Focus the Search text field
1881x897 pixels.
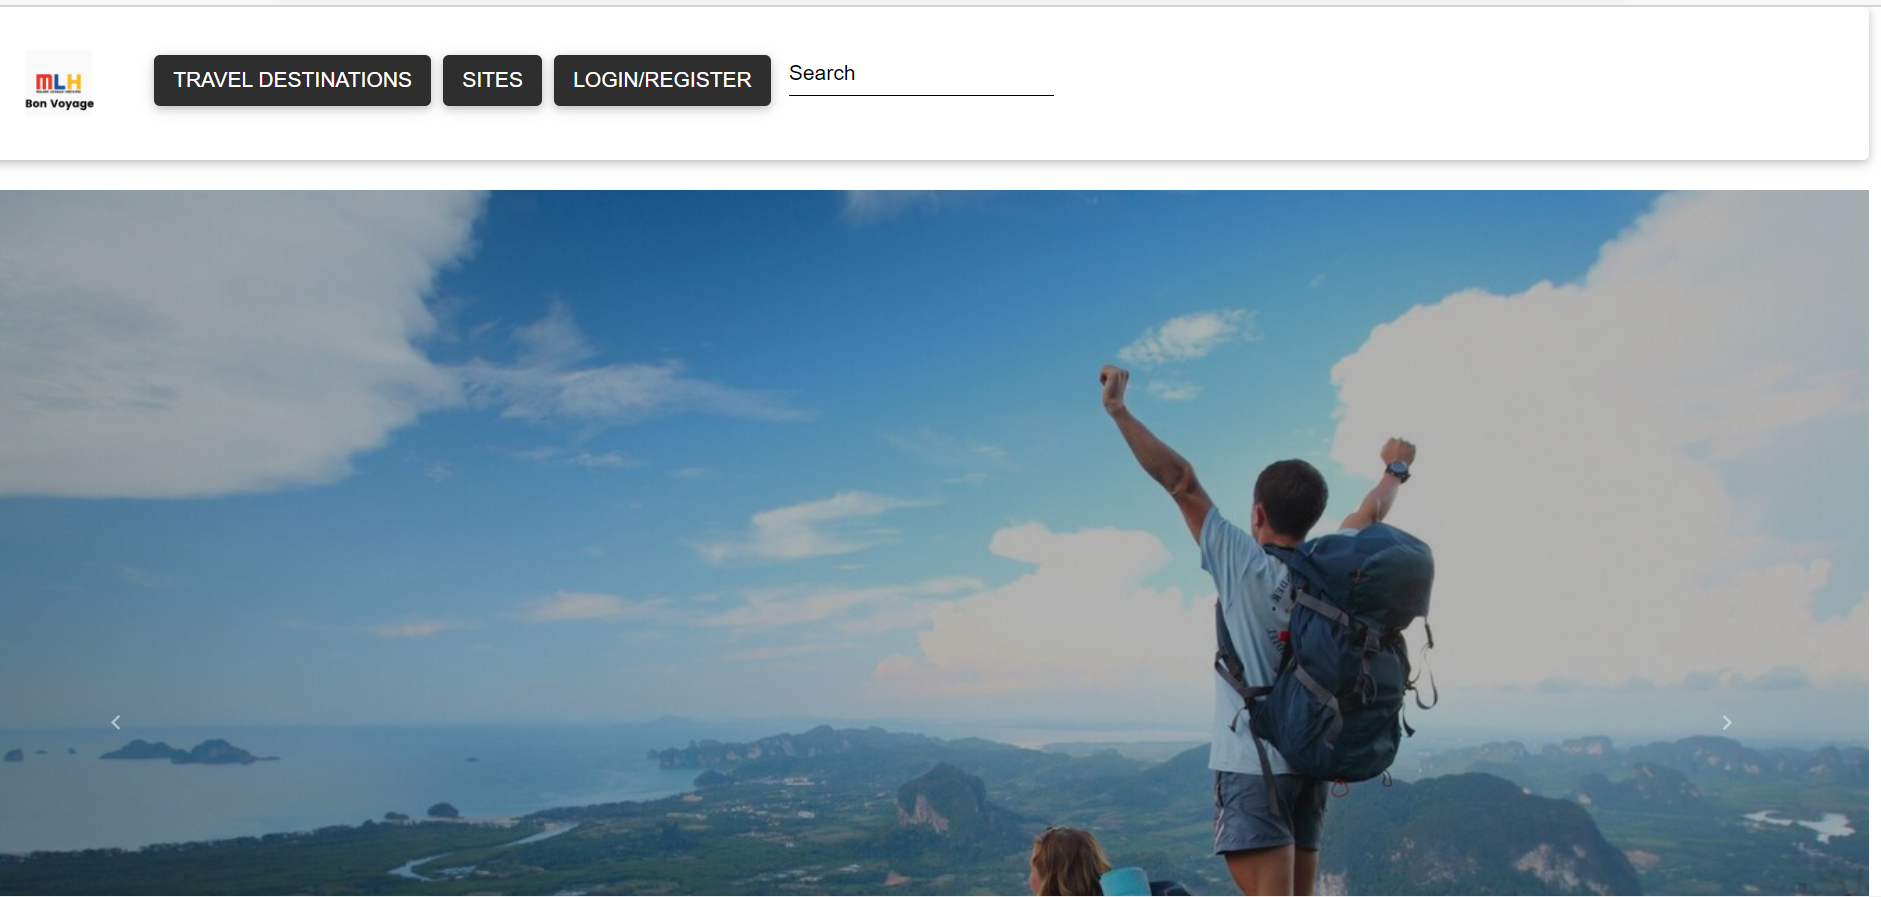click(921, 74)
